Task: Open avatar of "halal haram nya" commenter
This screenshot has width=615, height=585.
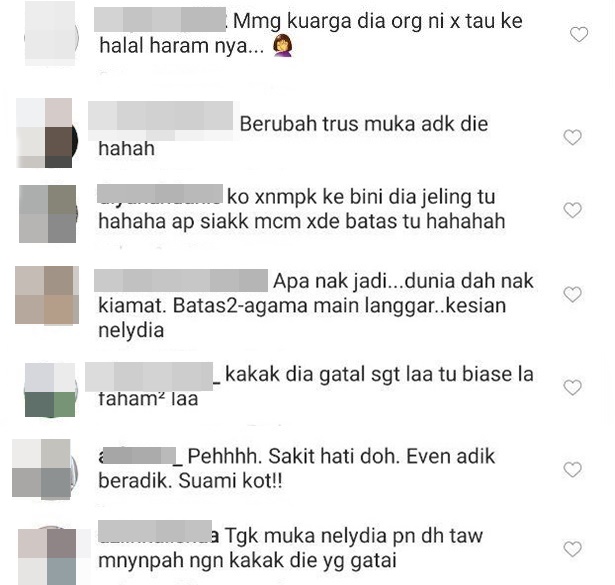Action: click(51, 35)
